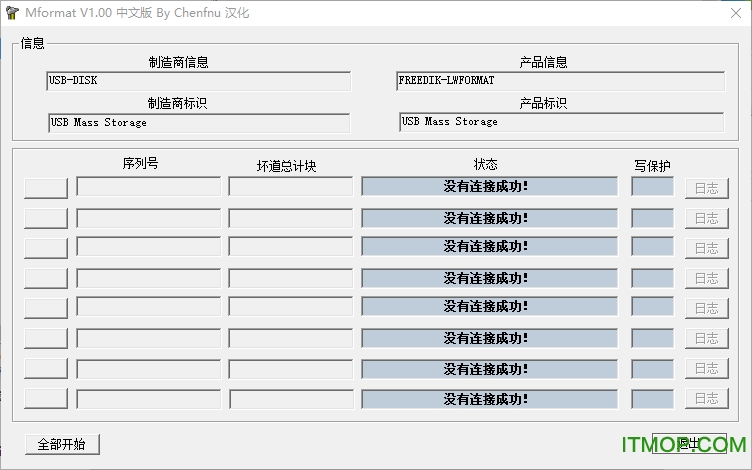Click the sixth row's 没有连接成功! status
Image resolution: width=752 pixels, height=470 pixels.
(490, 338)
